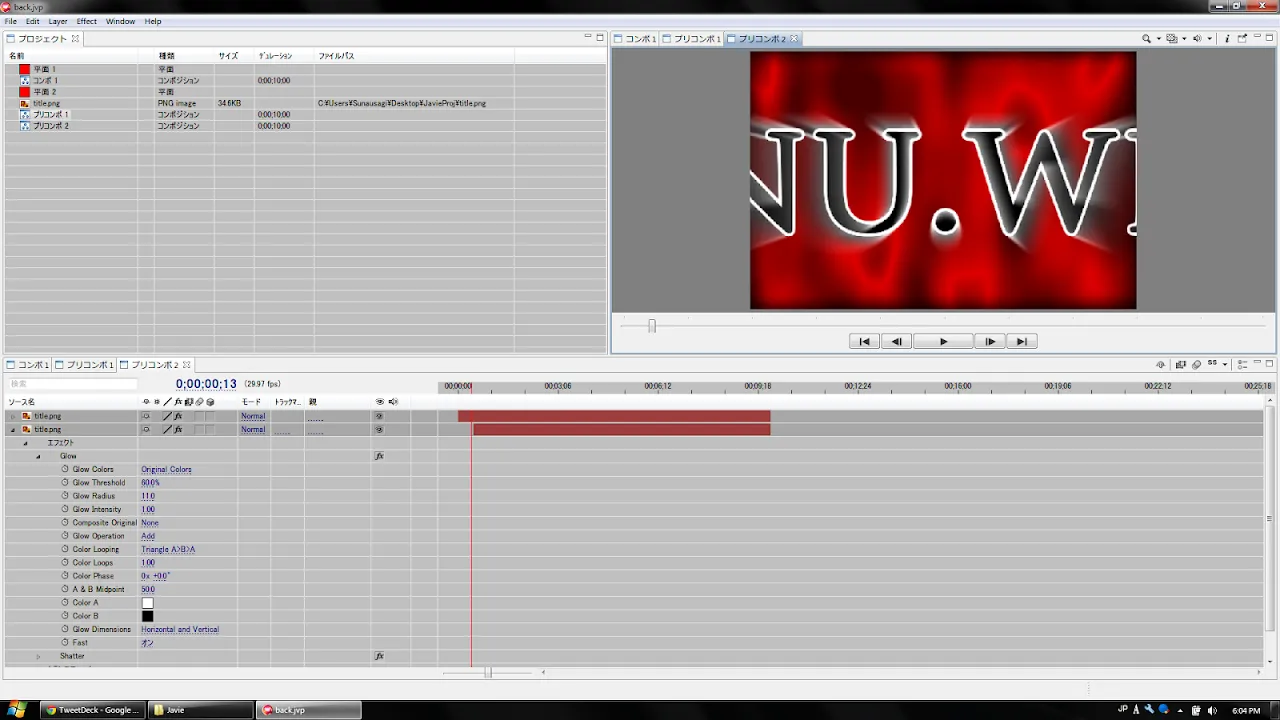Click the frame blend icon in timeline toolbar
The width and height of the screenshot is (1280, 720).
tap(1181, 365)
